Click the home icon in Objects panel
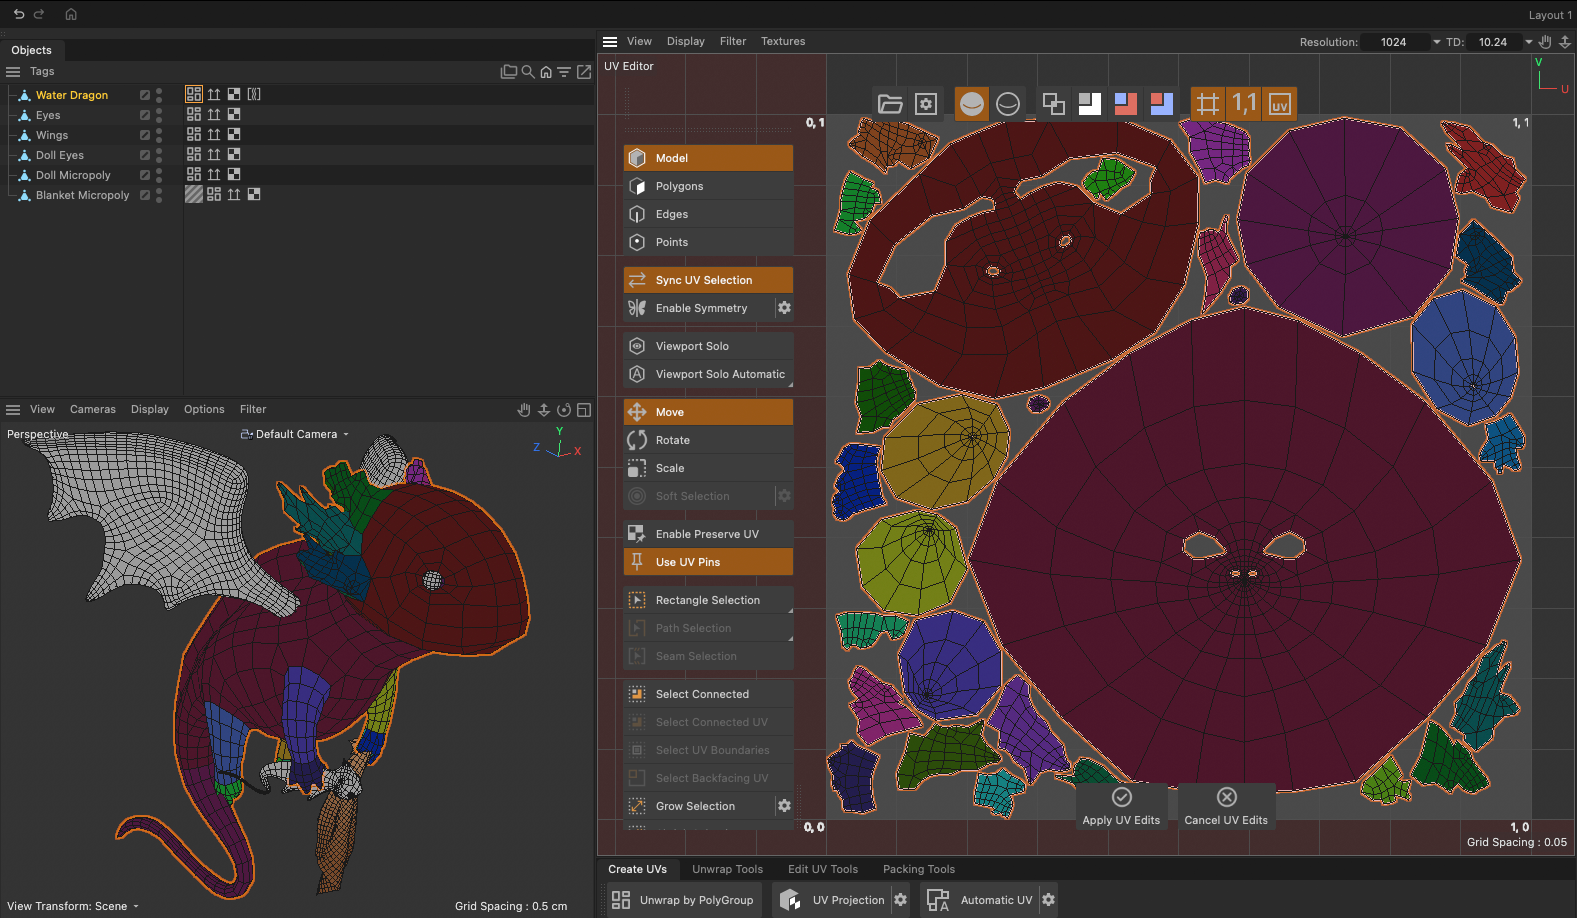1577x918 pixels. 546,72
